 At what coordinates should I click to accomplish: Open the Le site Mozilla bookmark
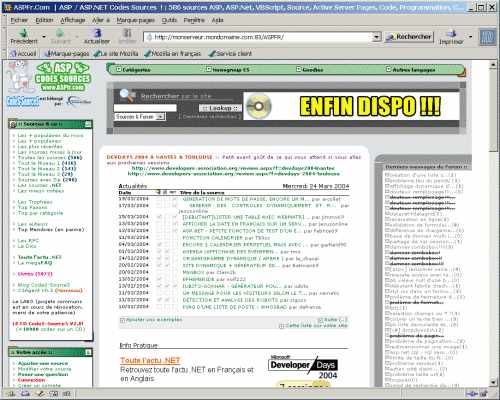click(116, 53)
